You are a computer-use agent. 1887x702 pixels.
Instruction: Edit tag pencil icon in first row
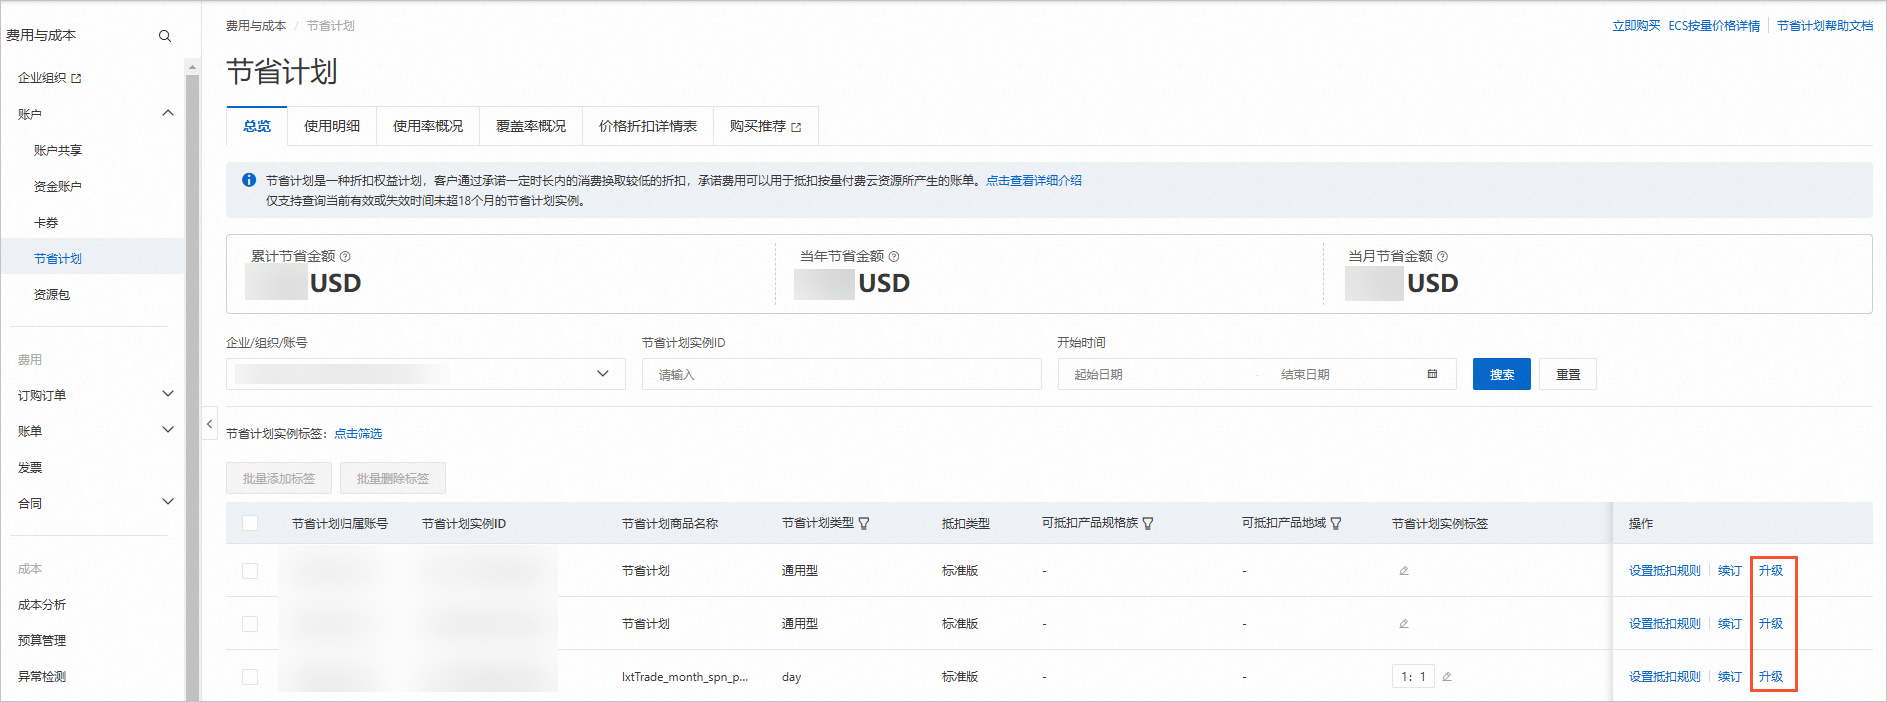point(1404,571)
